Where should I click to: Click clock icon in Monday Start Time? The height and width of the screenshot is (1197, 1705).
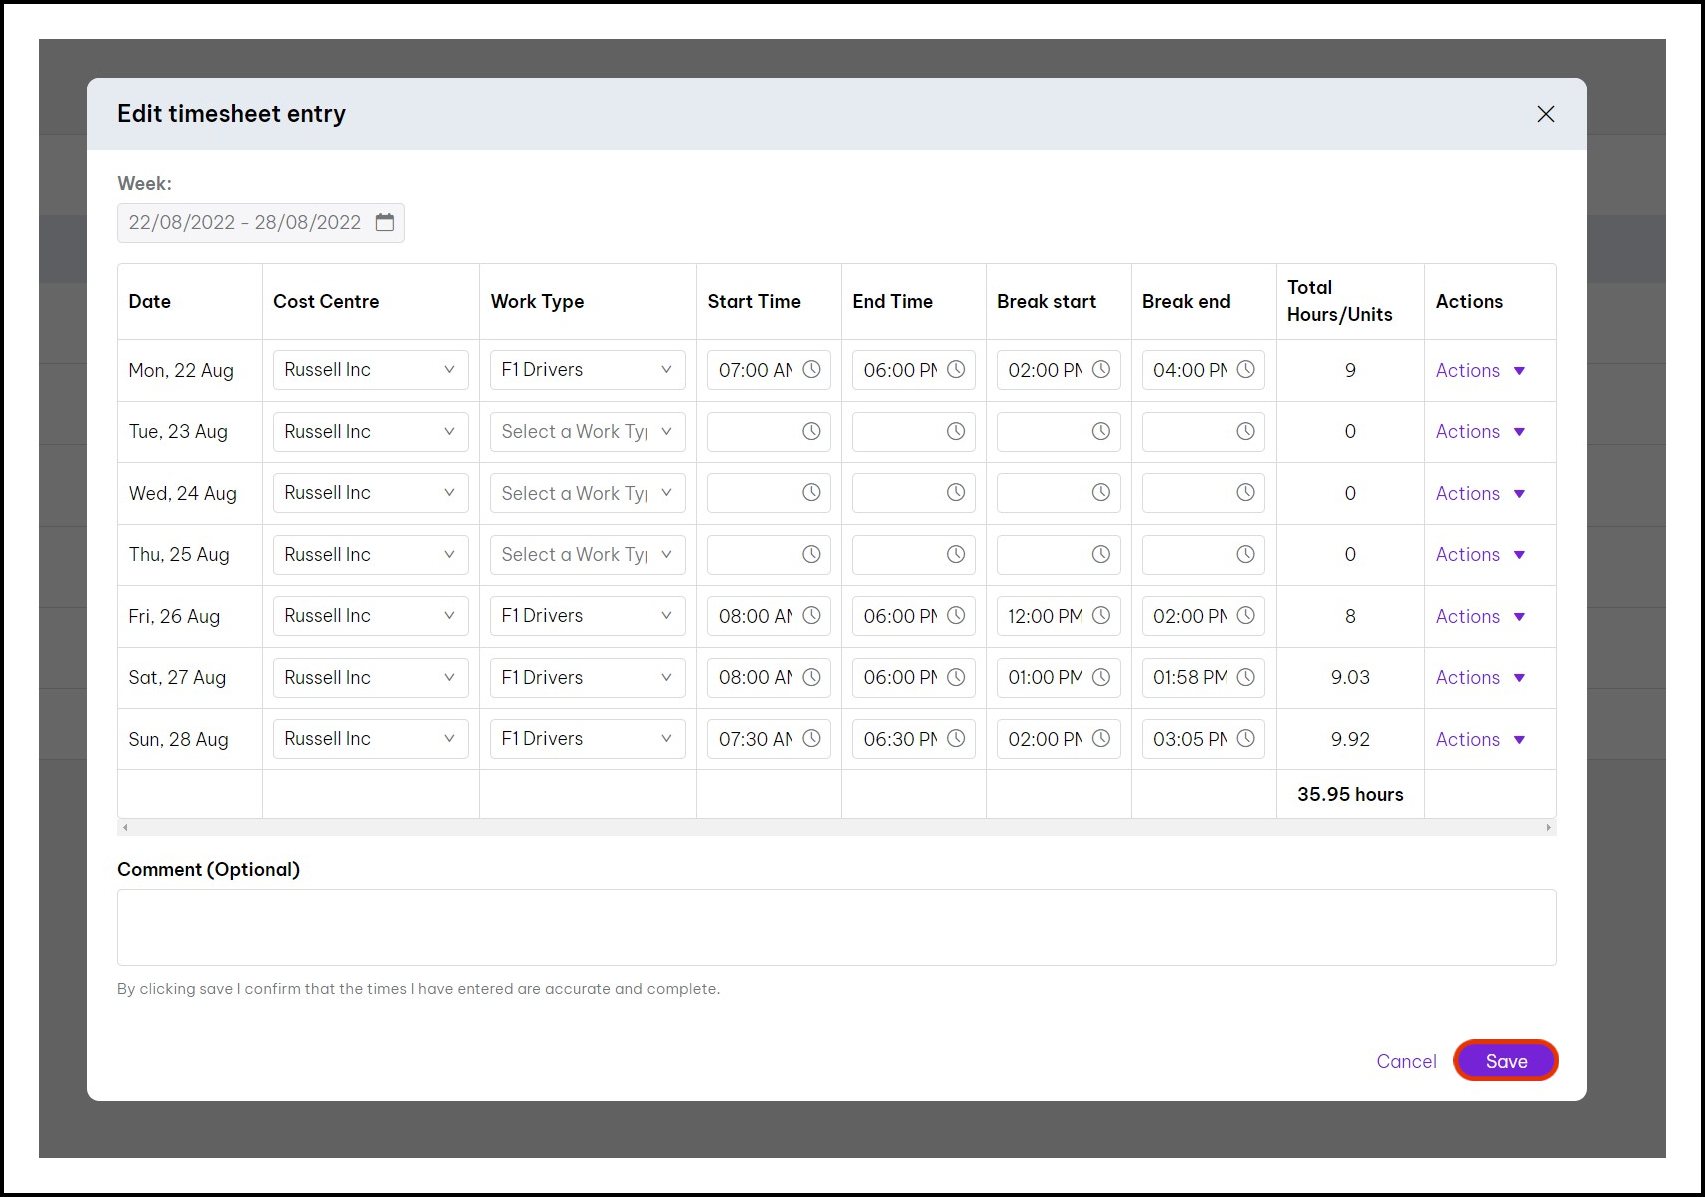[811, 370]
